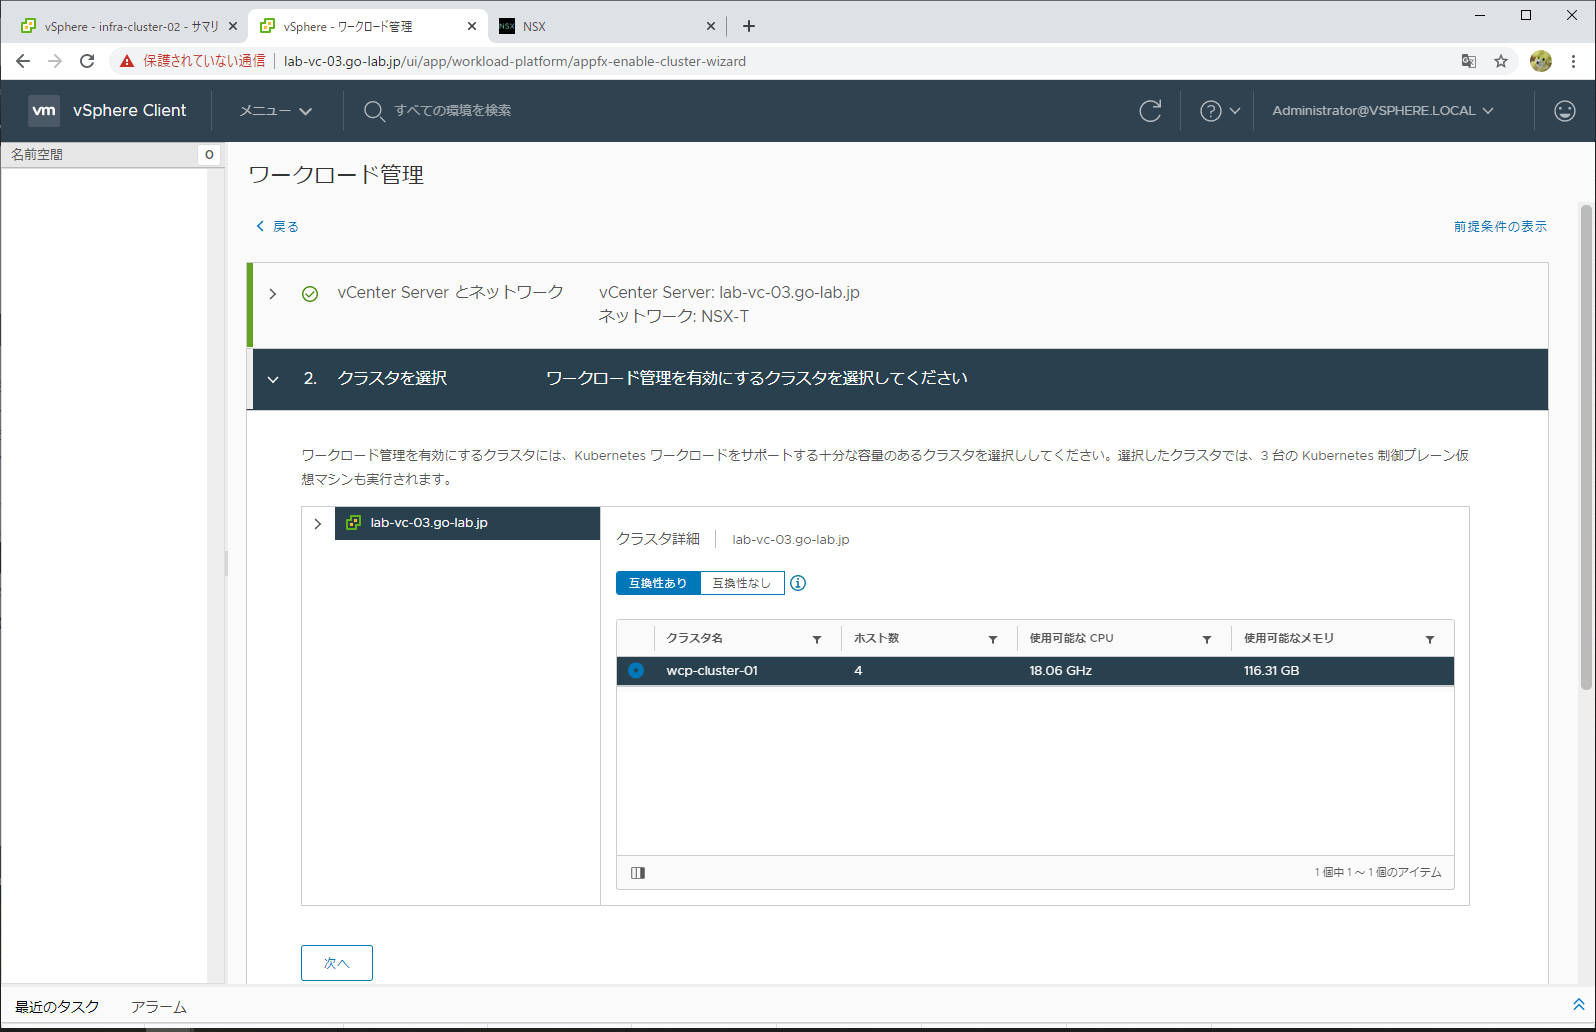This screenshot has width=1596, height=1032.
Task: Click the すべての環境を検索 search field
Action: coord(453,111)
